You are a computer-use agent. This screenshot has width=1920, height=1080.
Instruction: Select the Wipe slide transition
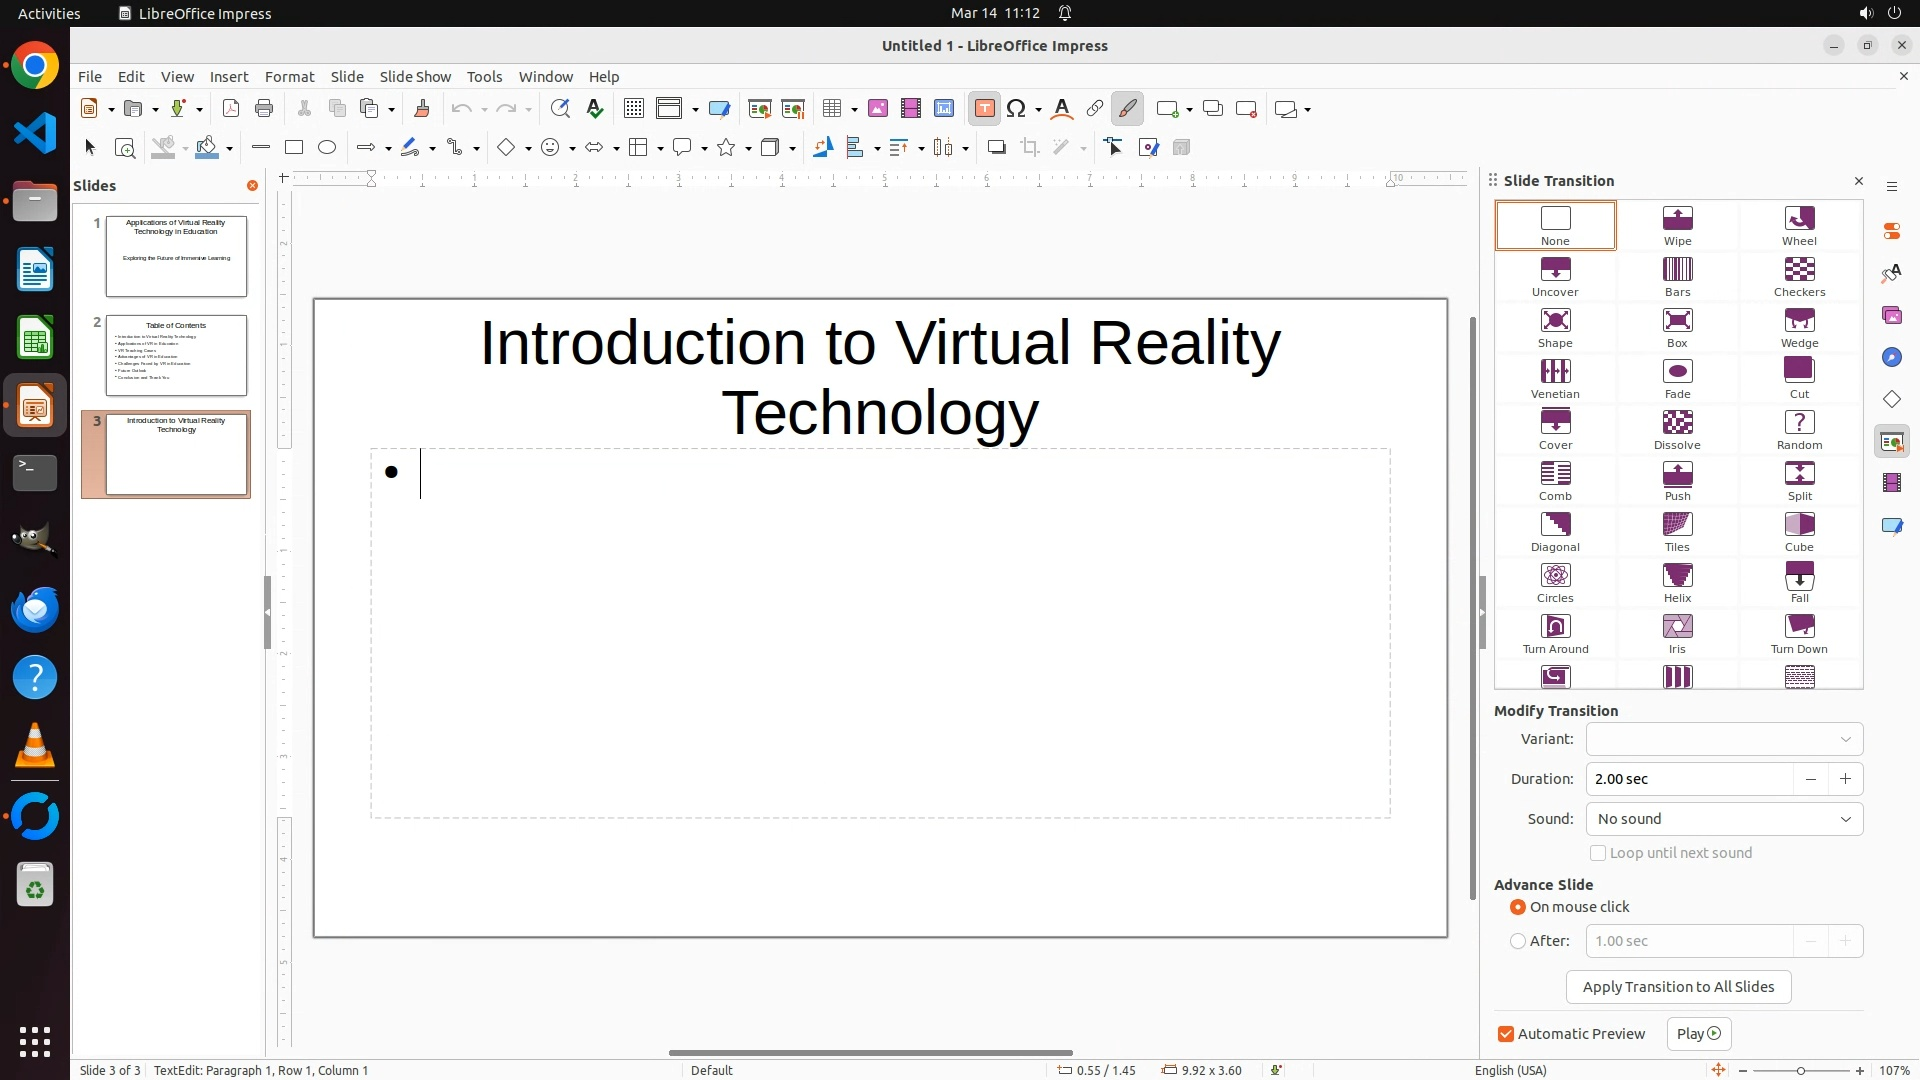pyautogui.click(x=1677, y=225)
